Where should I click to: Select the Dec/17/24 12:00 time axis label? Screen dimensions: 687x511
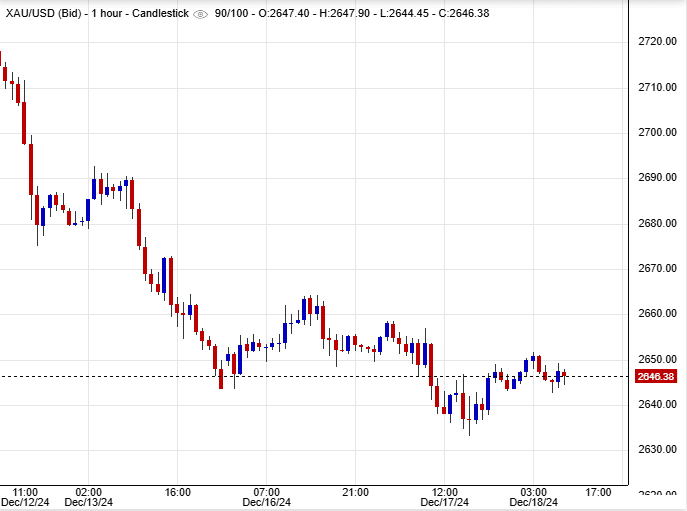[x=444, y=497]
